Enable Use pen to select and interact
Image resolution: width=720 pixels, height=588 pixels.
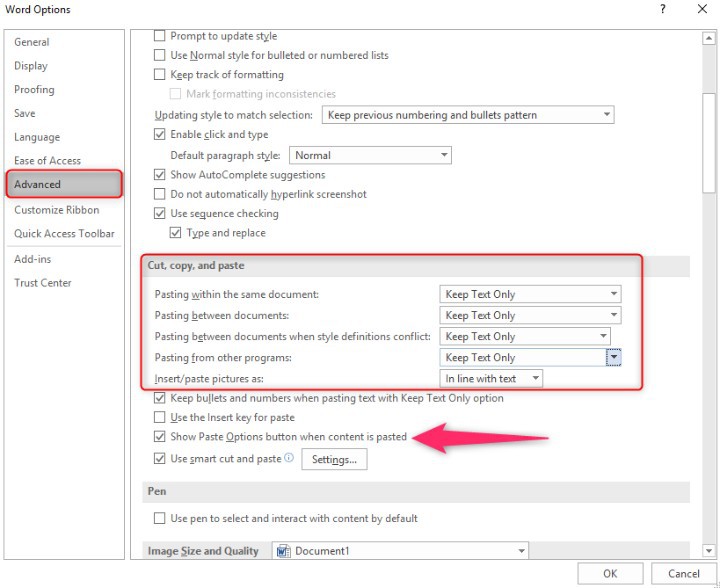click(159, 518)
